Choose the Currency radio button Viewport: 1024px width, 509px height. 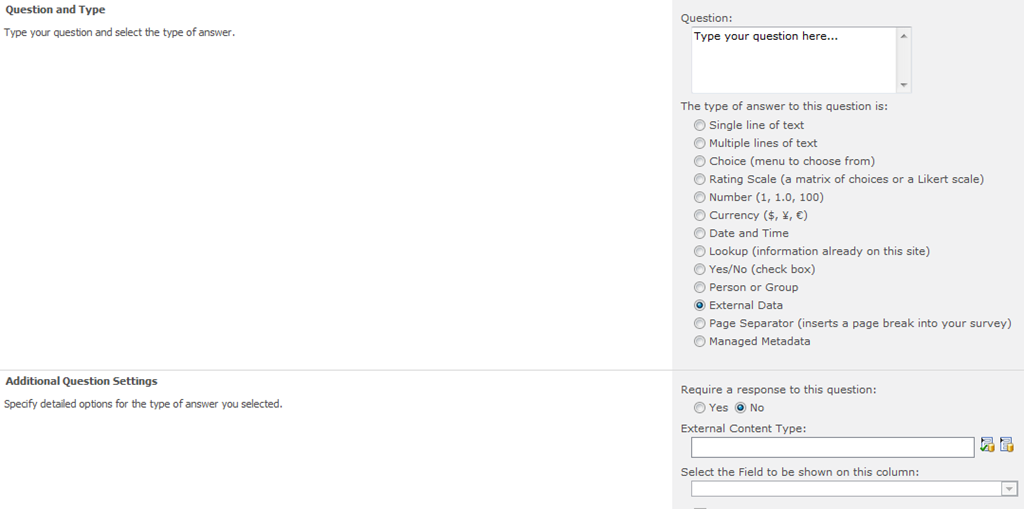pos(700,216)
